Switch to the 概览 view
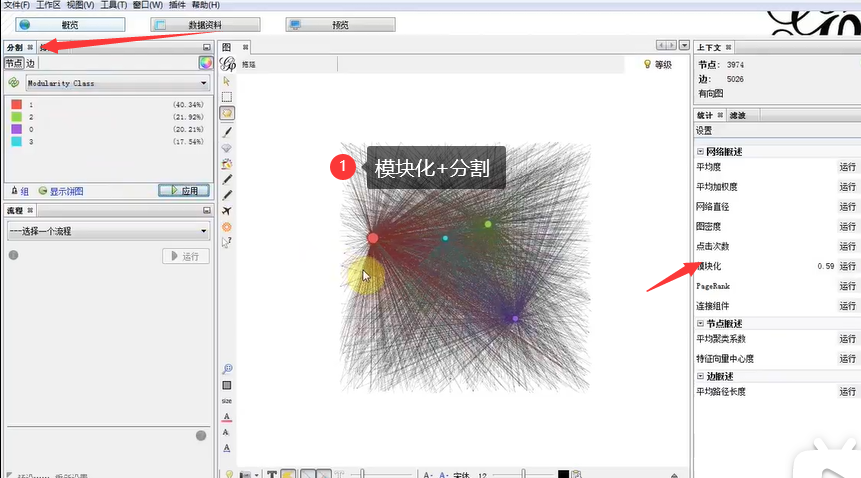861x478 pixels. [70, 25]
